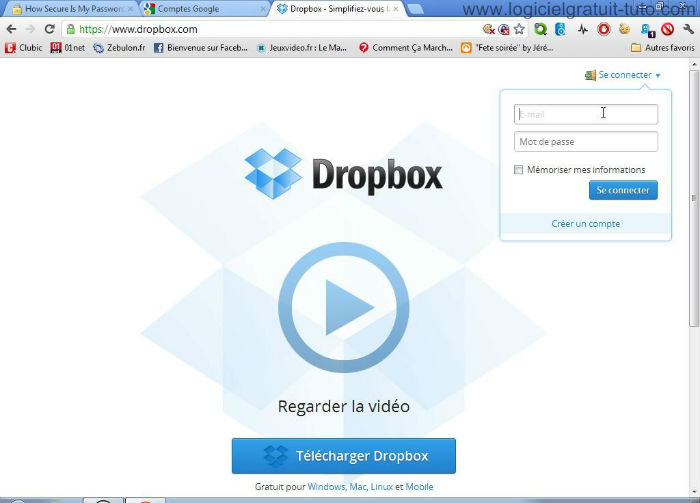Click the blocked pop-up icon in the address bar
This screenshot has height=503, width=700.
(504, 29)
